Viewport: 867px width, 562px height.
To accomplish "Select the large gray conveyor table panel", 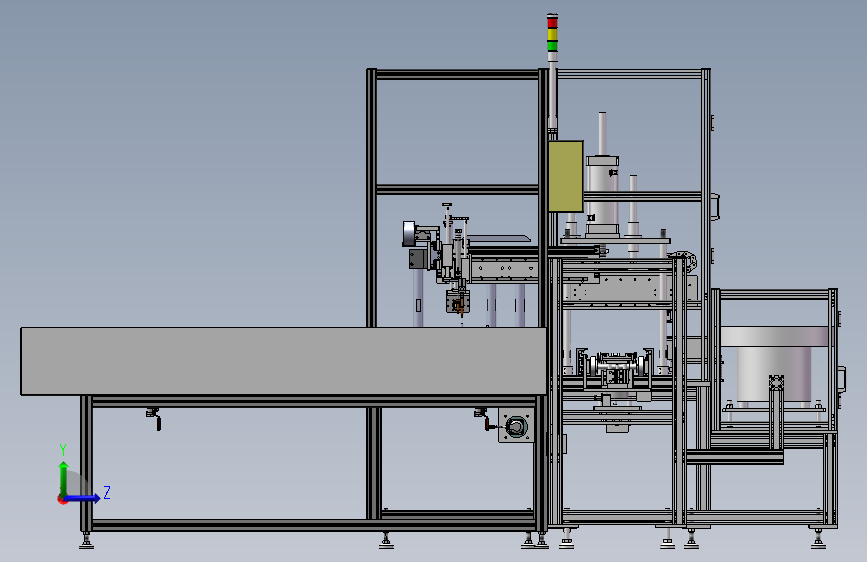I will 284,361.
